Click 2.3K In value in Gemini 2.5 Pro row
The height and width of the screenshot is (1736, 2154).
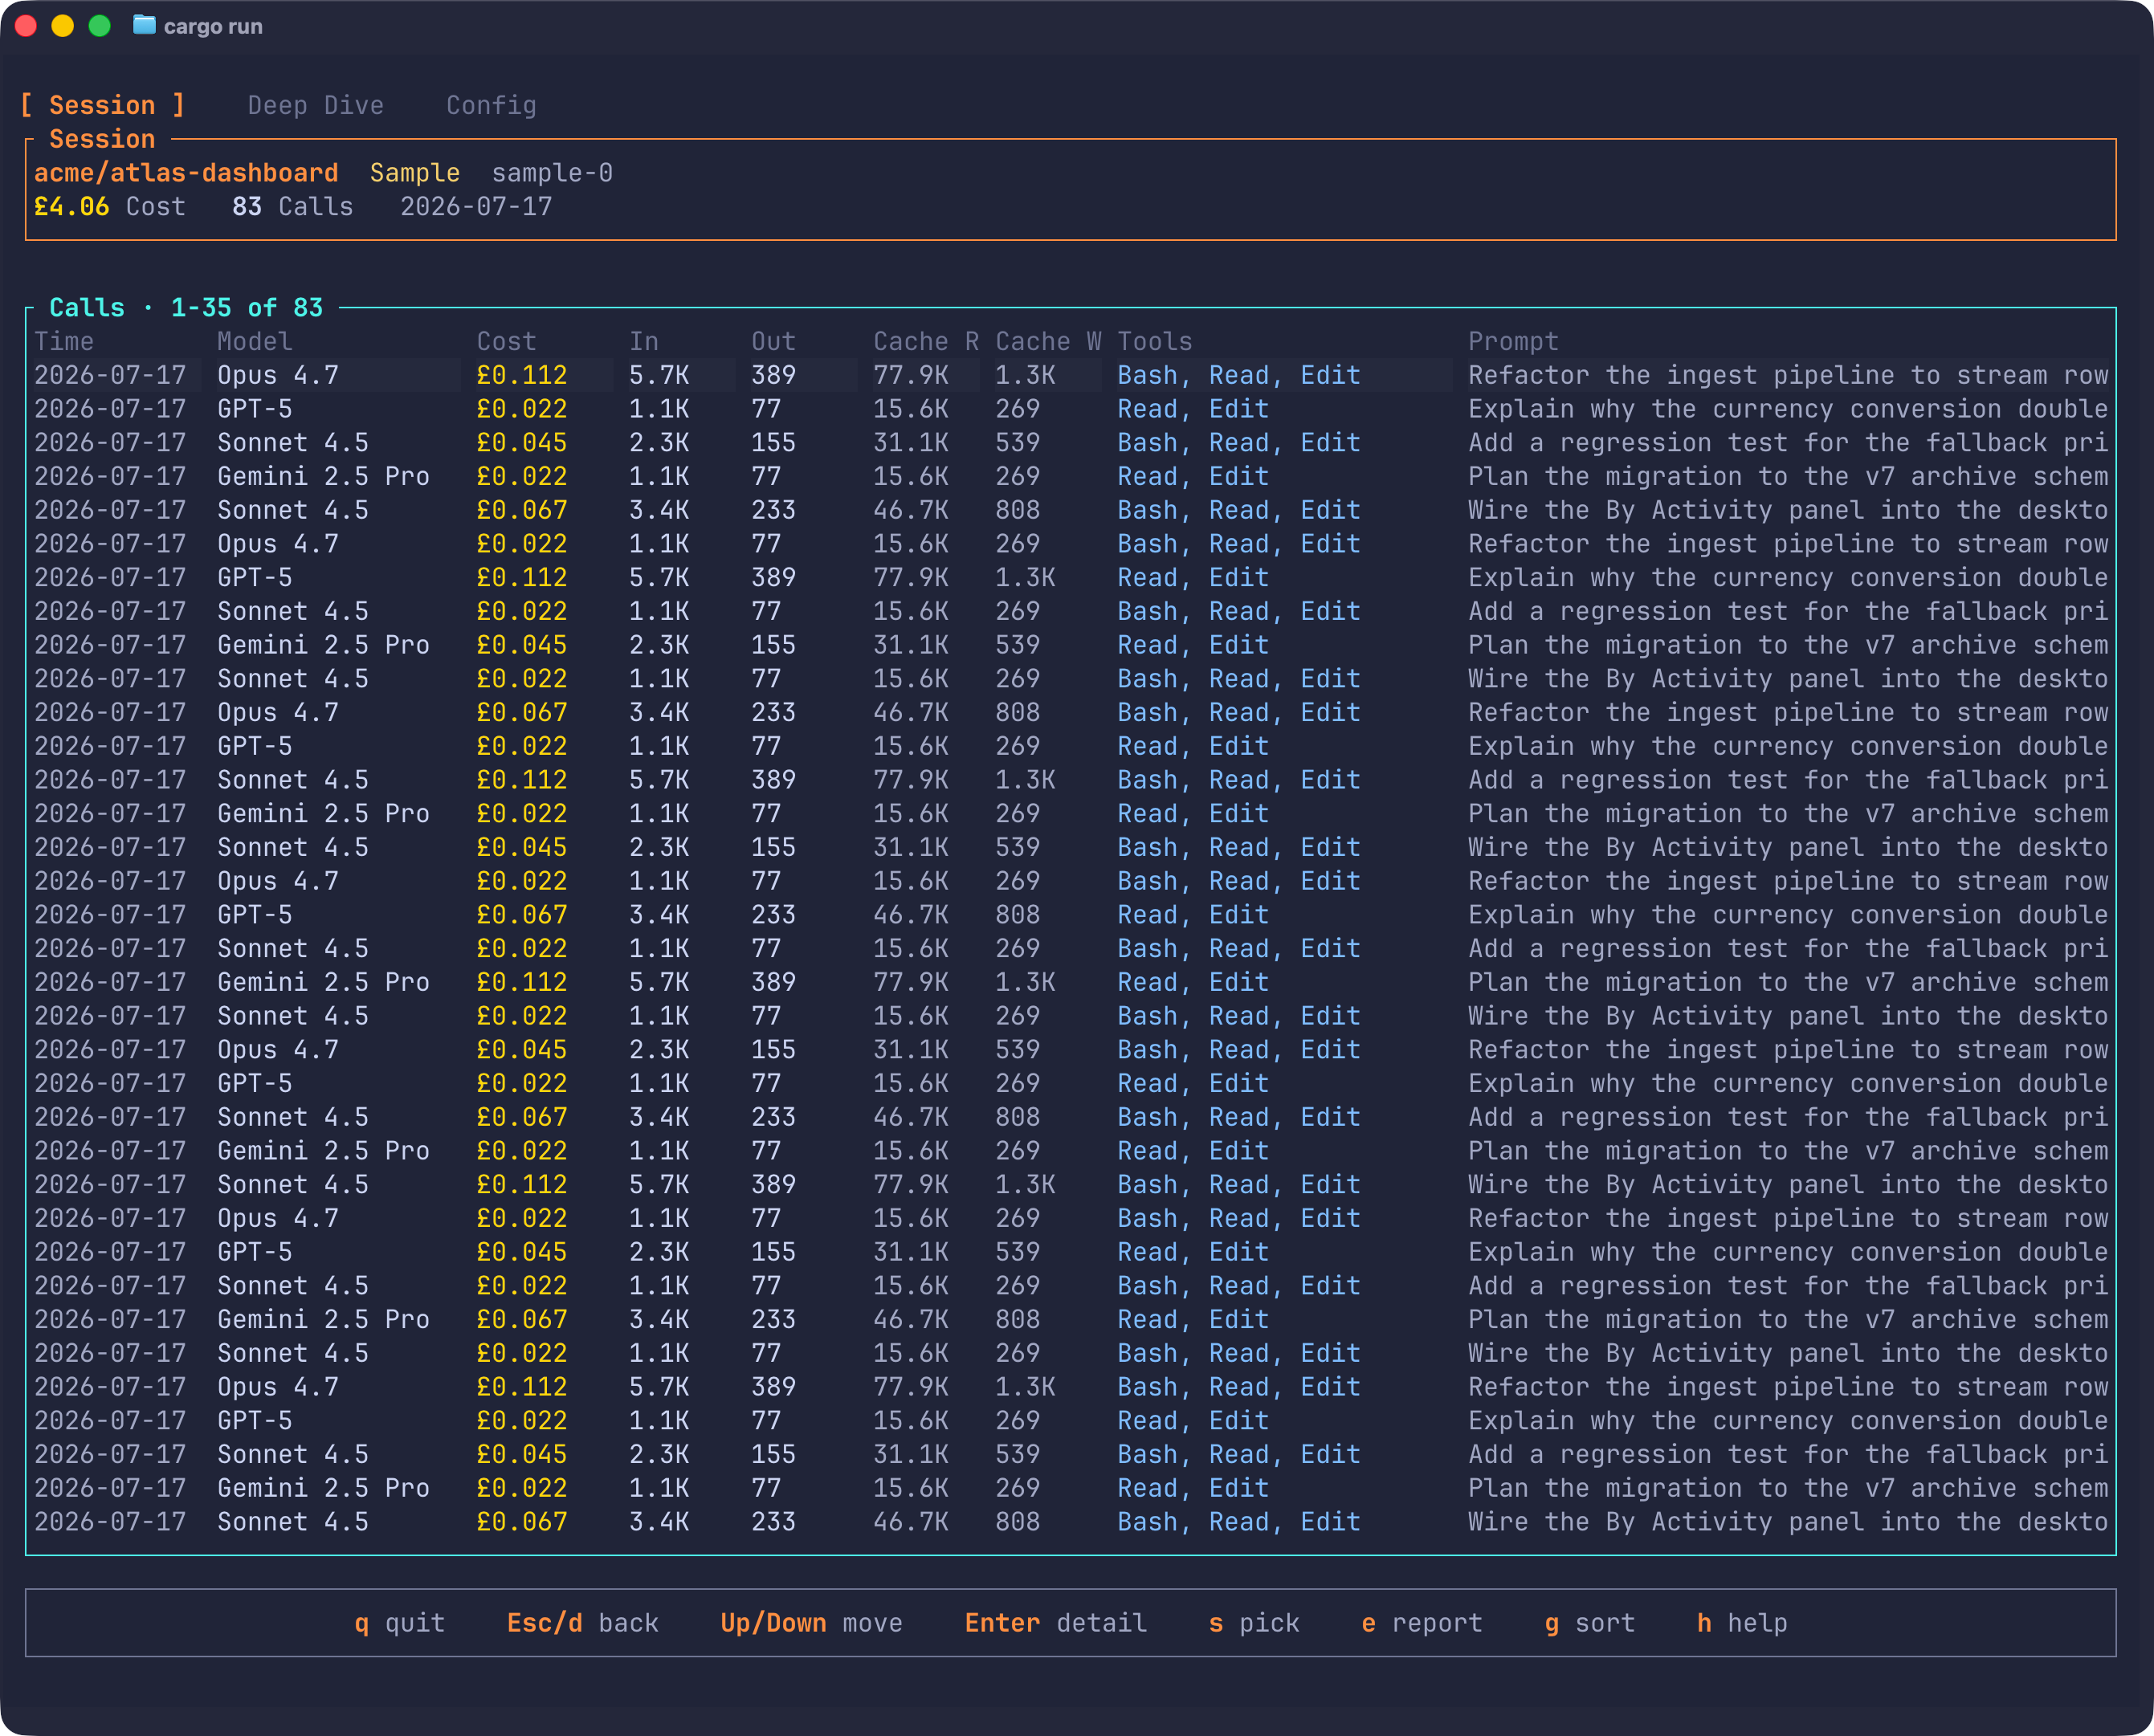(x=659, y=644)
